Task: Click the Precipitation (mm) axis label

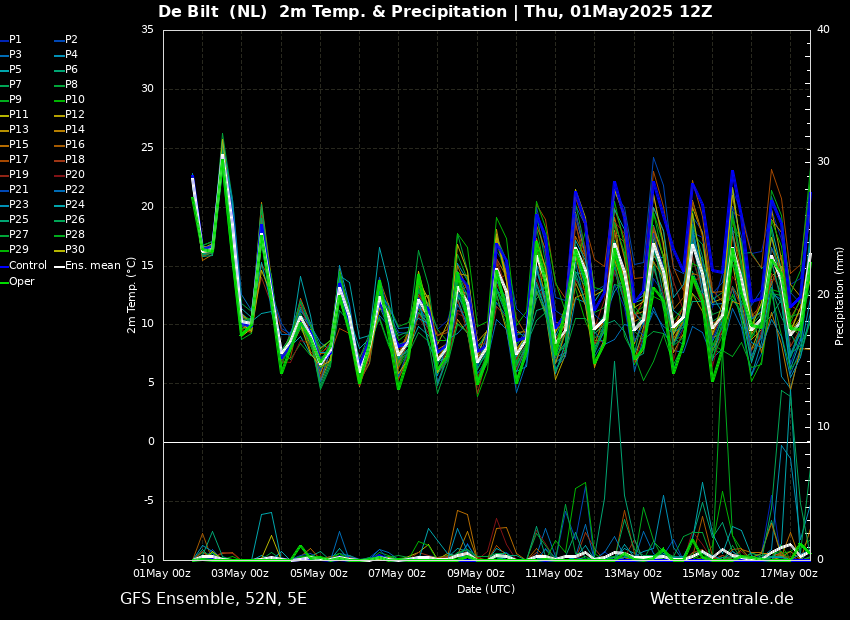Action: click(x=840, y=295)
